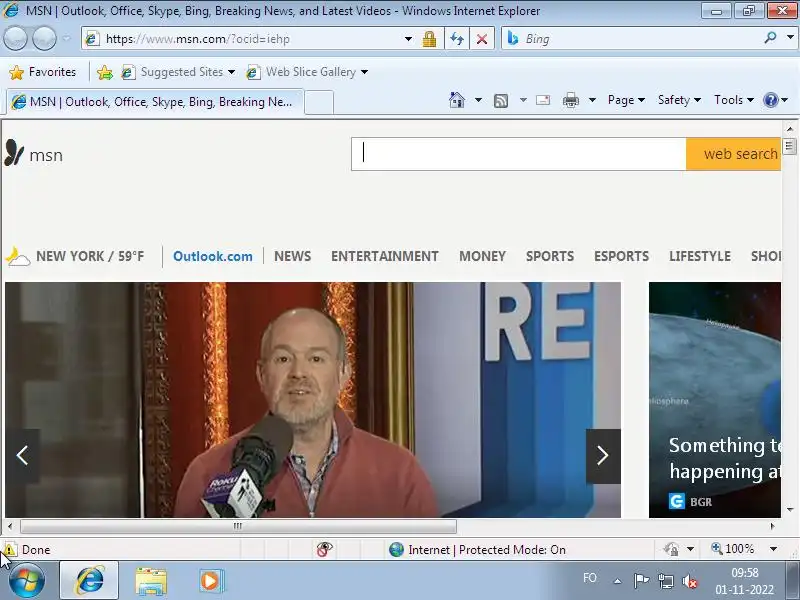Open Windows Explorer from taskbar
Viewport: 800px width, 600px height.
[151, 581]
